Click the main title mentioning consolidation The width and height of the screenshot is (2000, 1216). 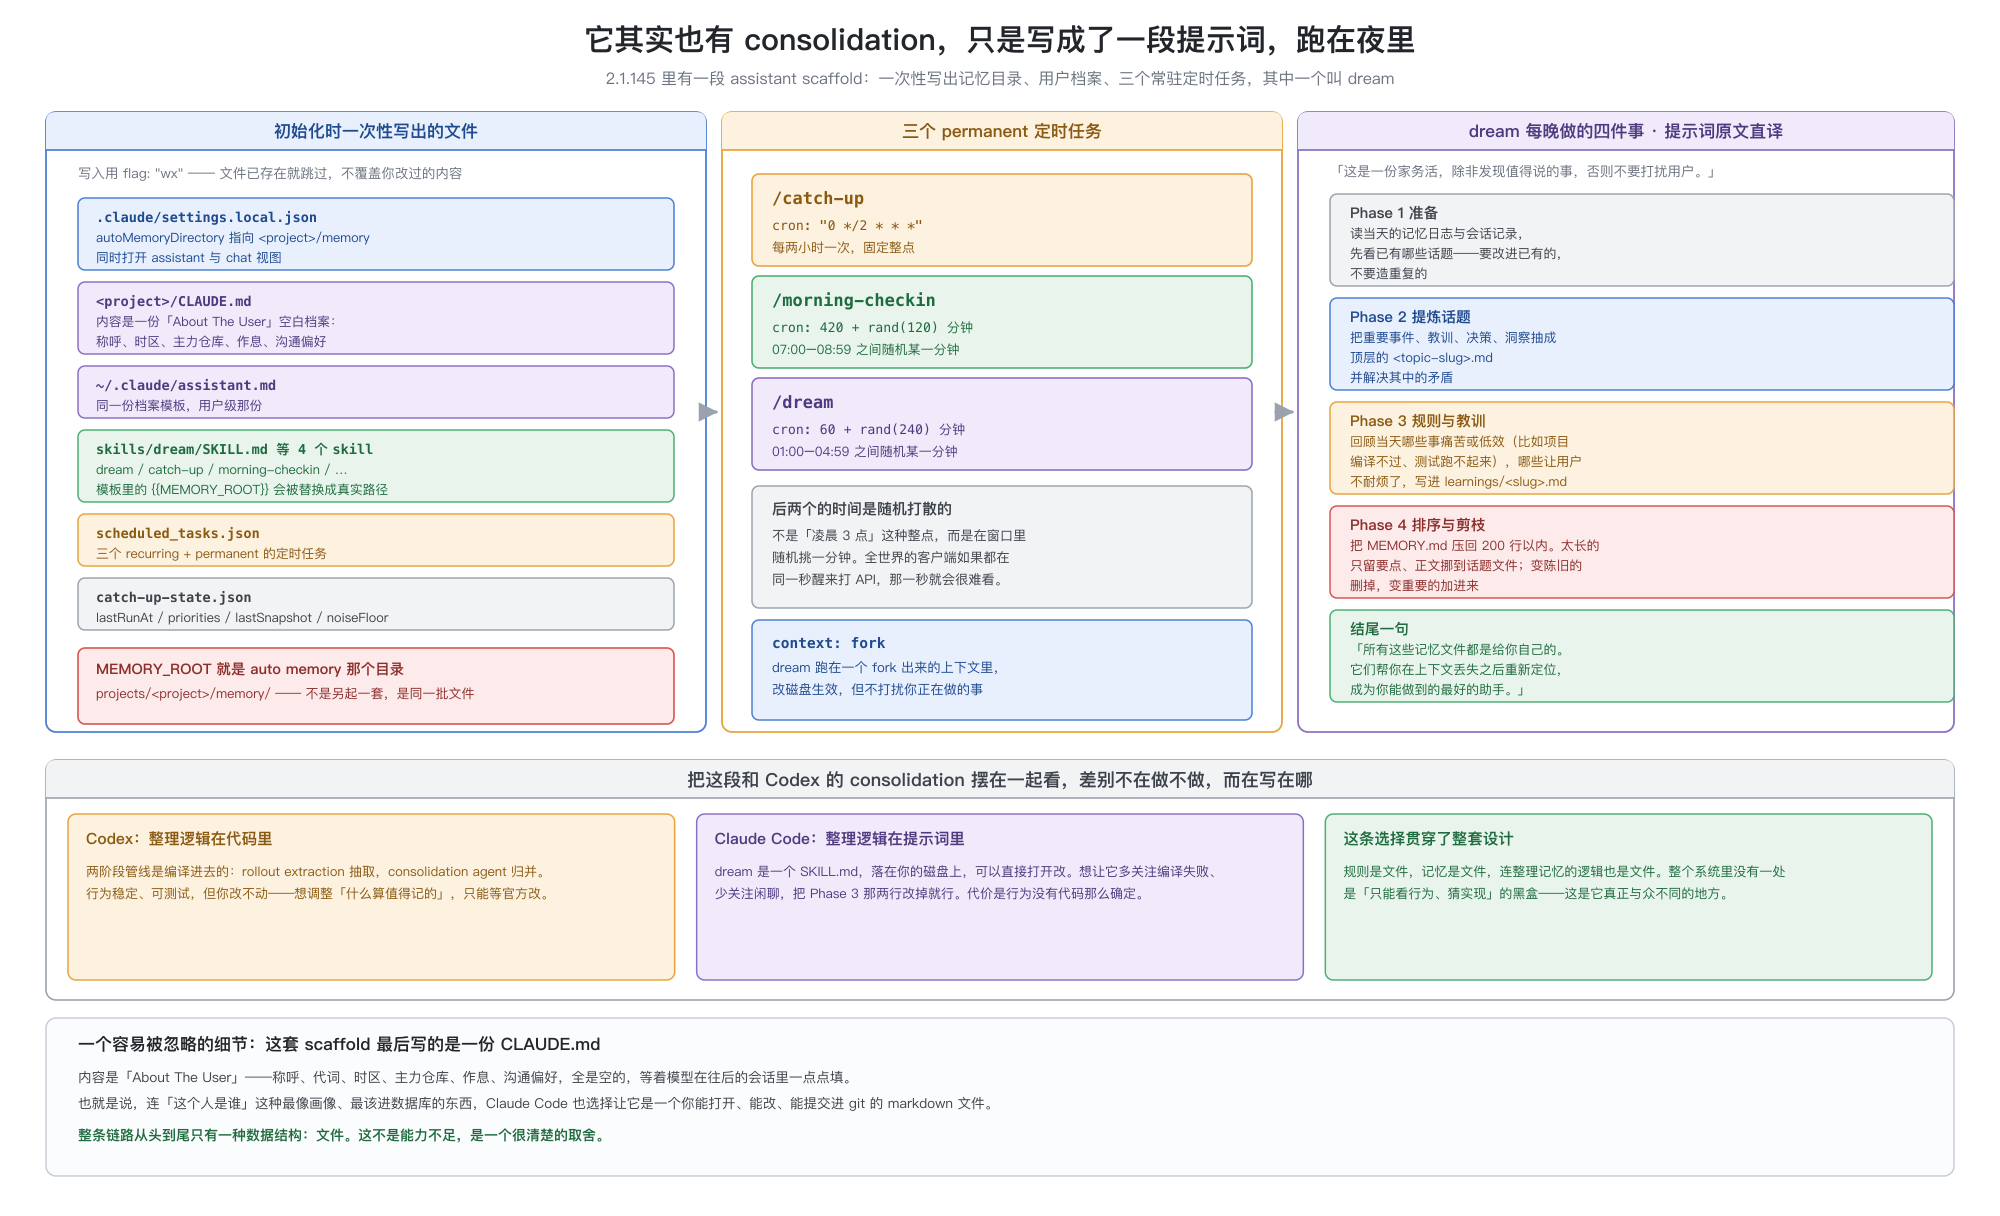1000,40
